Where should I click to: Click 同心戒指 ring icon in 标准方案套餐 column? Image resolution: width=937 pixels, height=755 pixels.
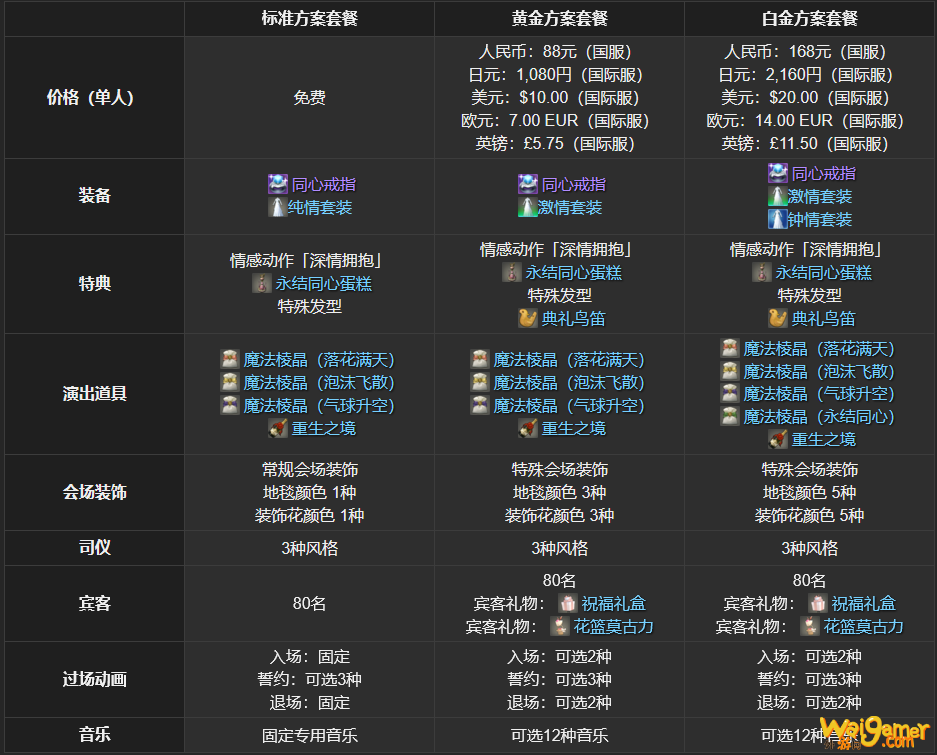click(278, 184)
